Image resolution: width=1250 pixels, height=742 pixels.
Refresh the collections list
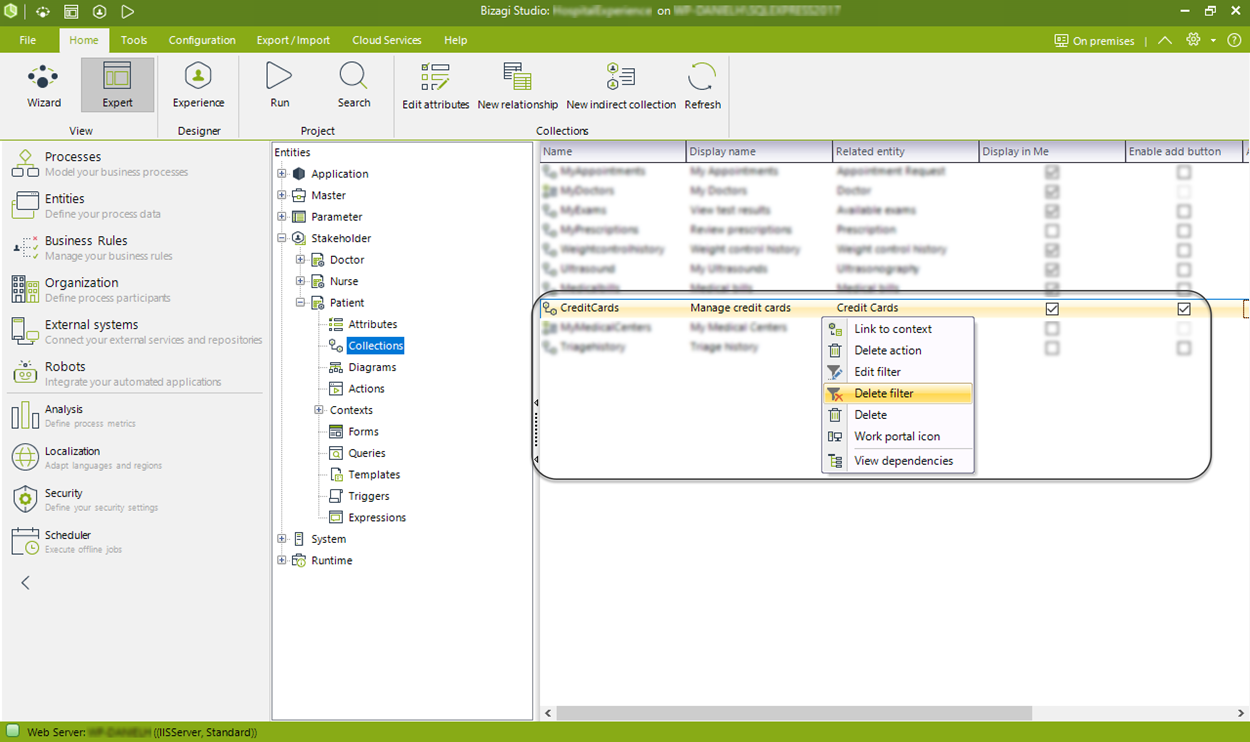[702, 85]
